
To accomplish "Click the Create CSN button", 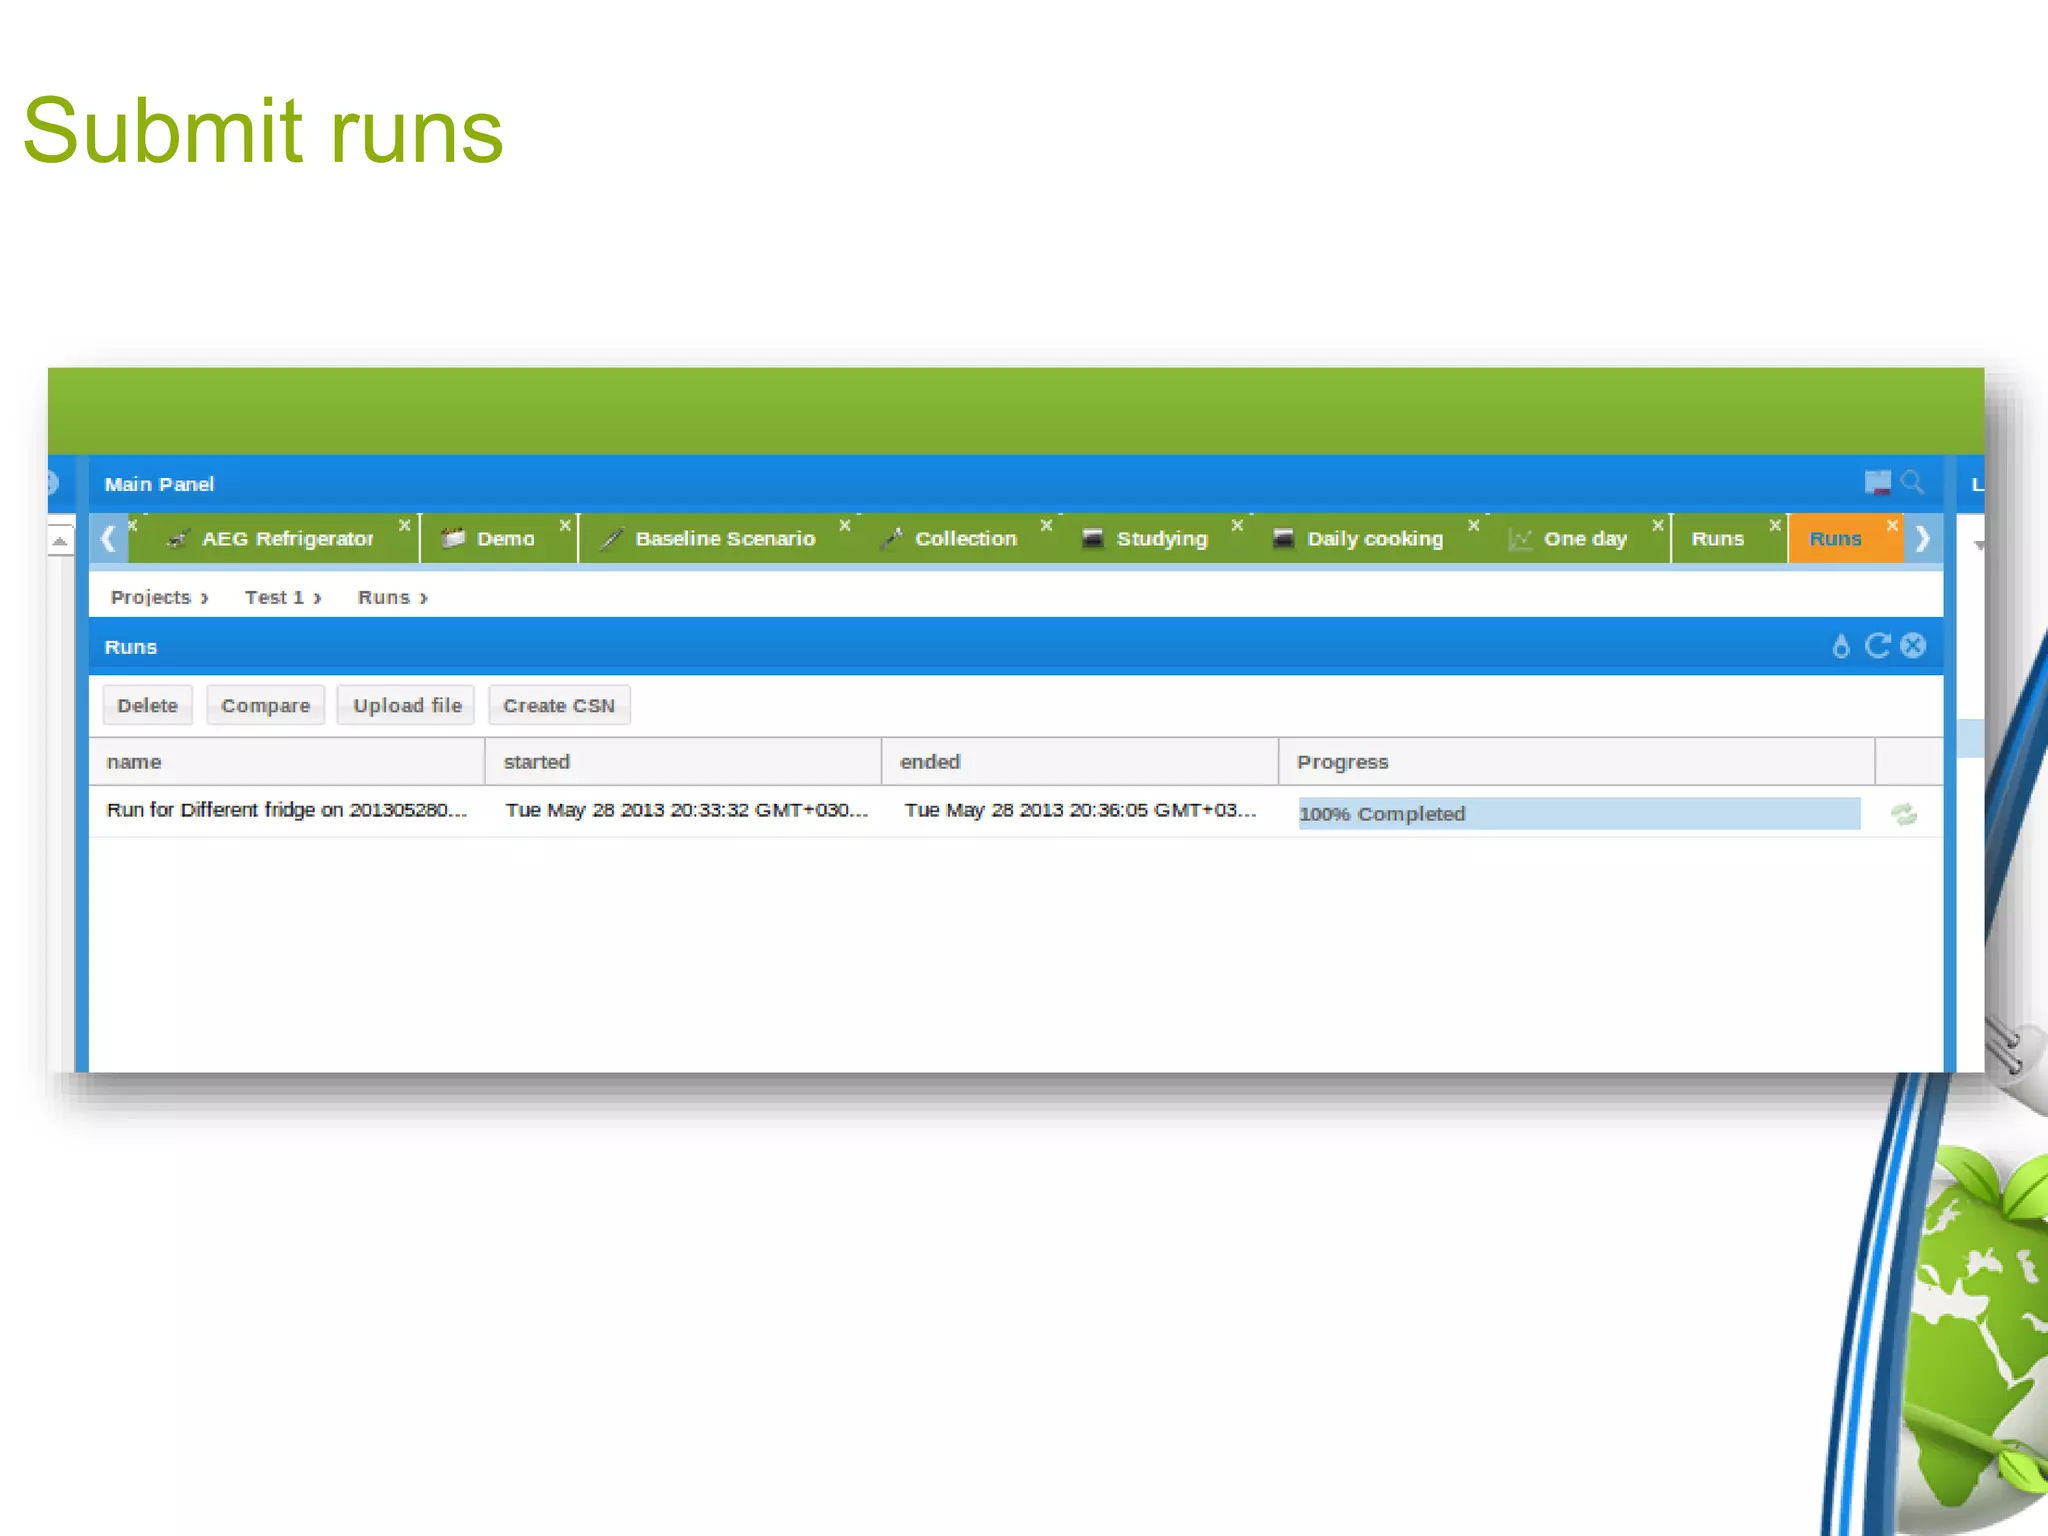I will 559,705.
